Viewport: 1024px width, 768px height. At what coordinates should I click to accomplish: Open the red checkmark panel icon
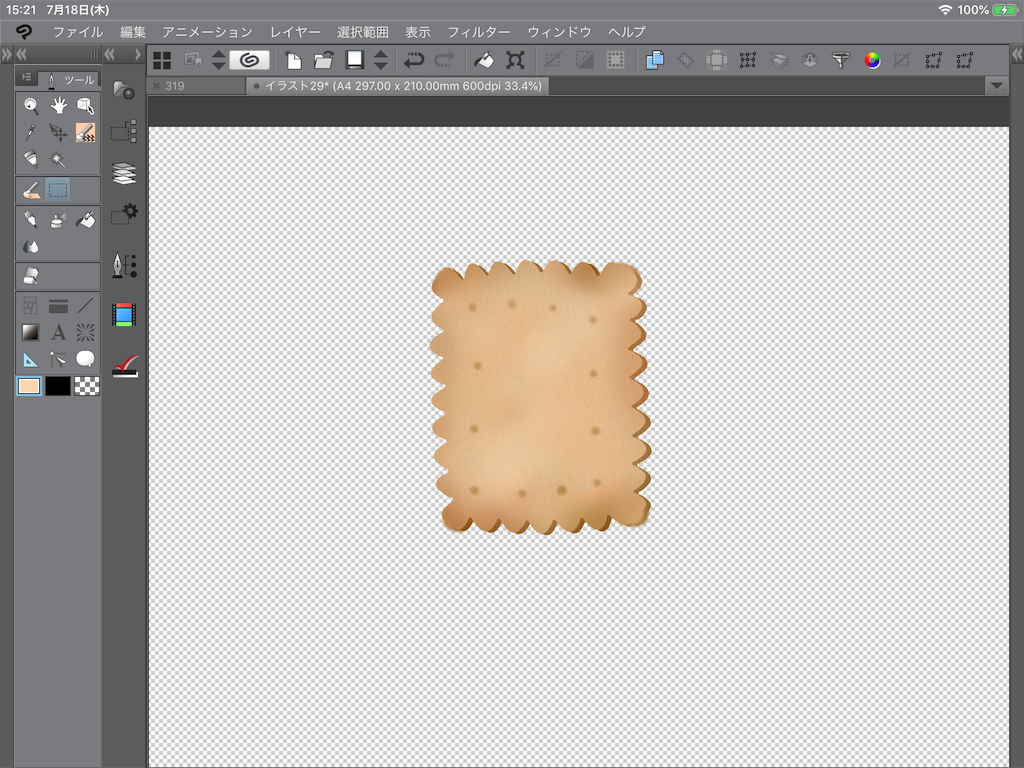point(125,366)
